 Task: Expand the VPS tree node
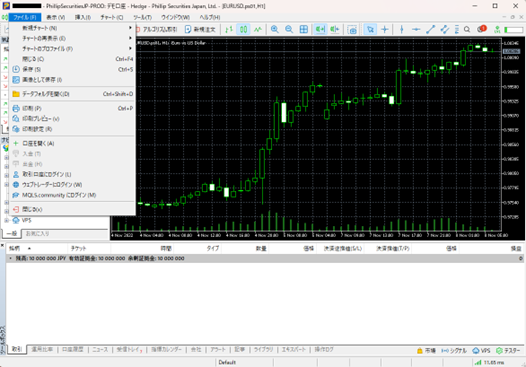click(x=6, y=220)
